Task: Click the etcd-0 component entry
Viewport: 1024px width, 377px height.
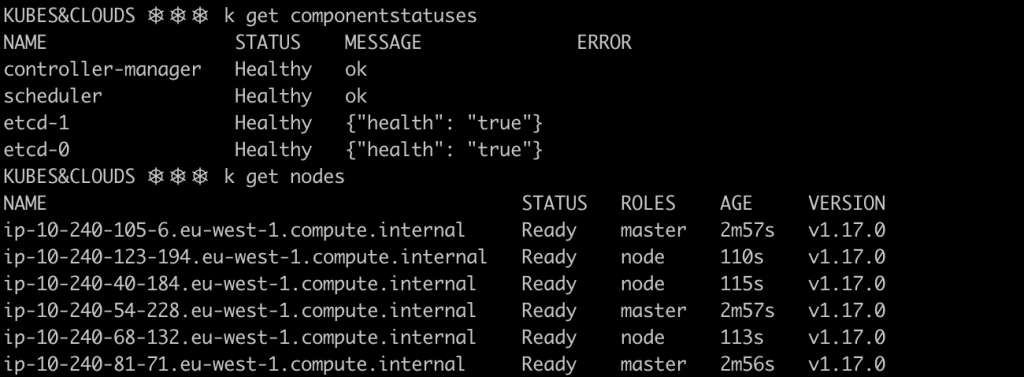Action: click(37, 150)
